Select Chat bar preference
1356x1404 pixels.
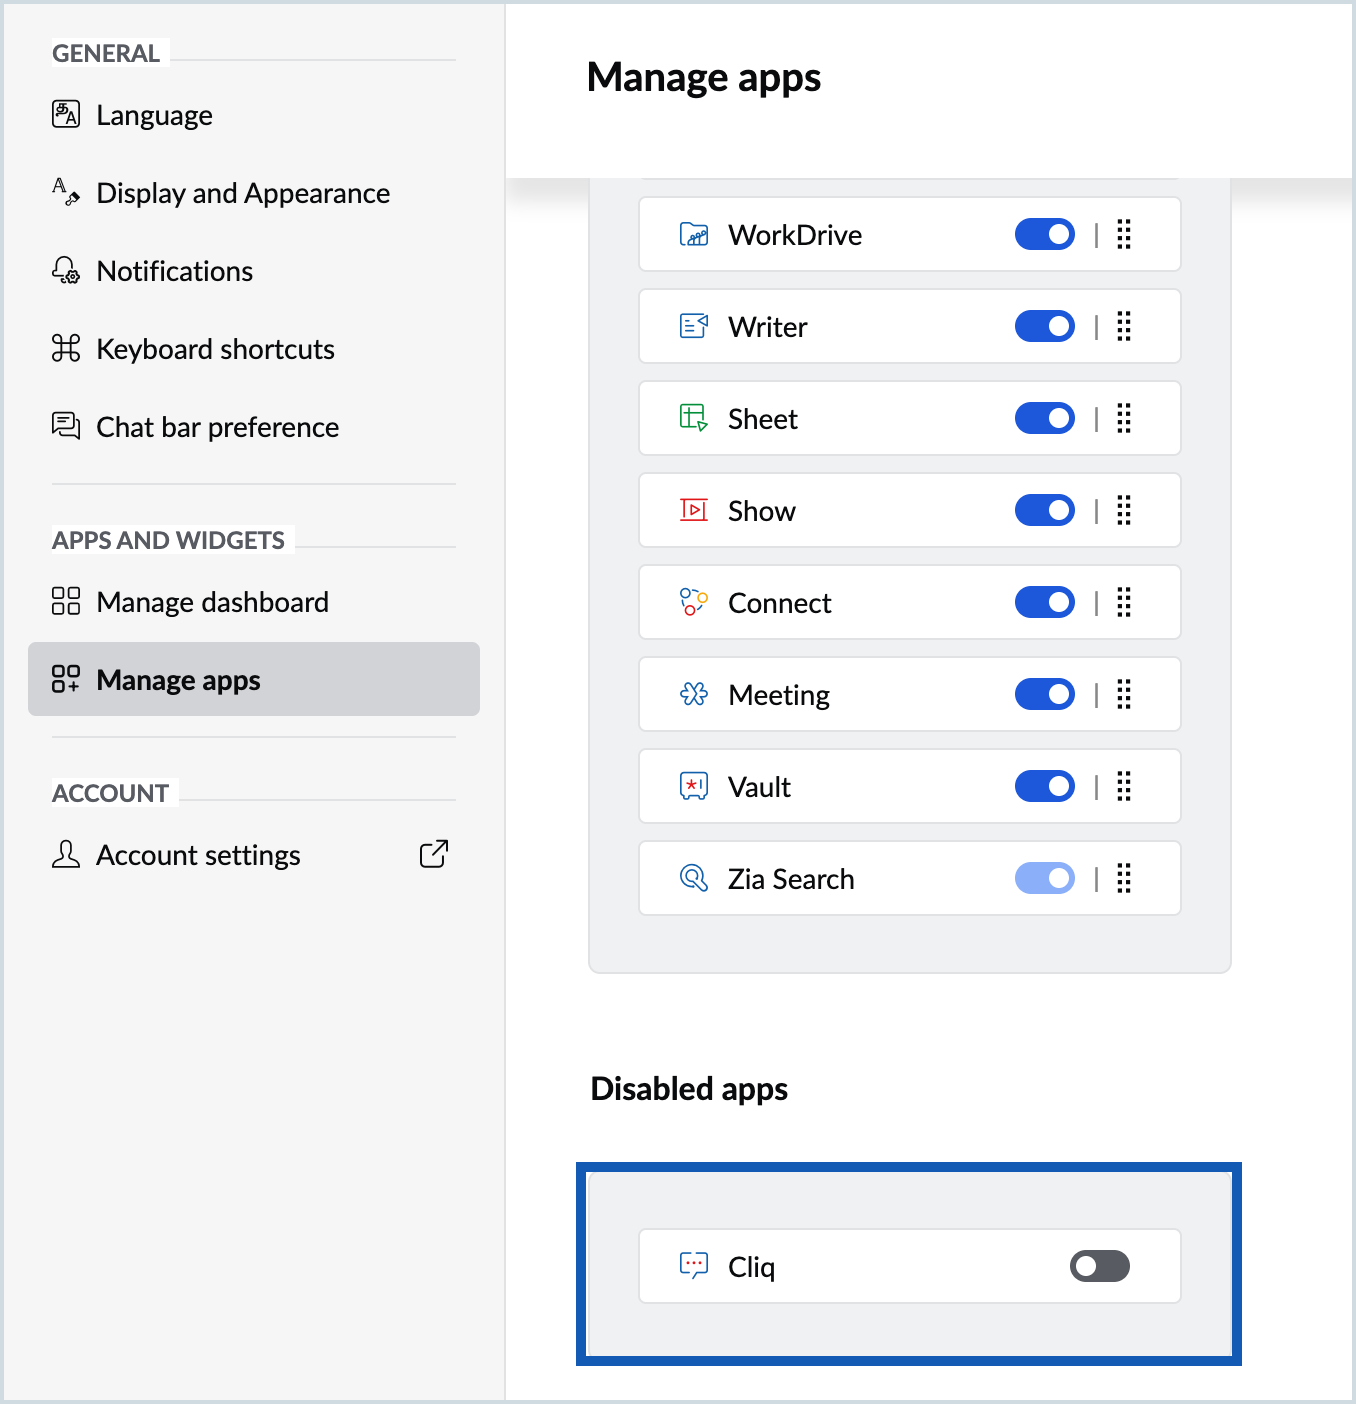[254, 427]
